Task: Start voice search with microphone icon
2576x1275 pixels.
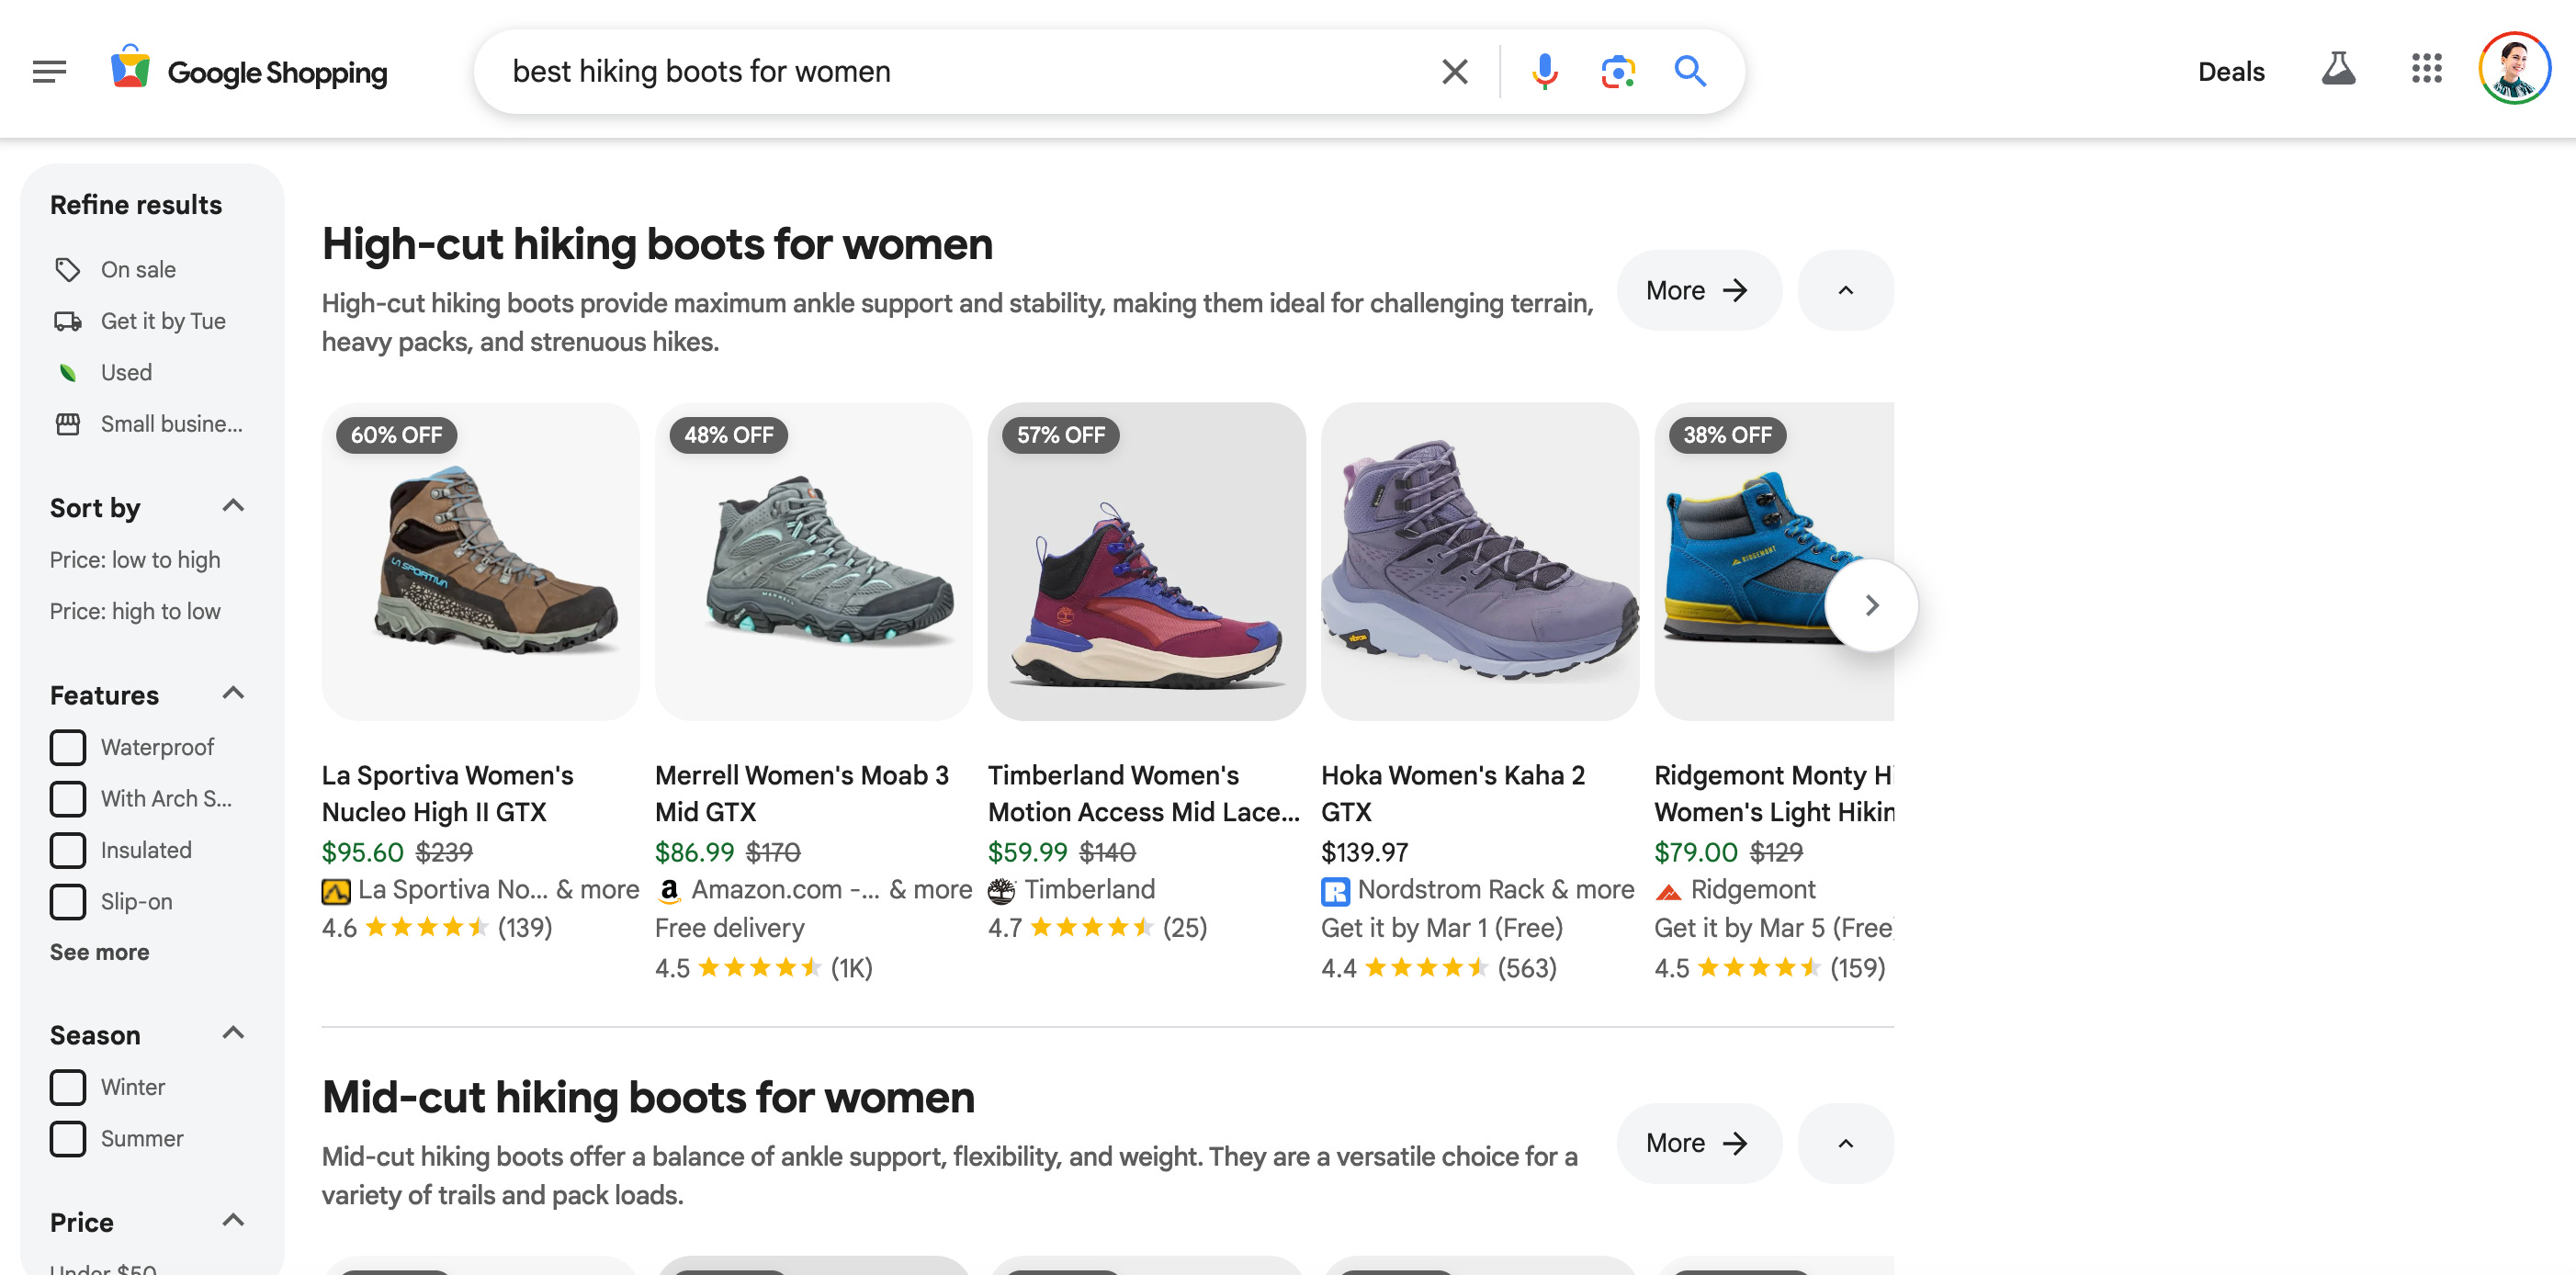Action: point(1544,71)
